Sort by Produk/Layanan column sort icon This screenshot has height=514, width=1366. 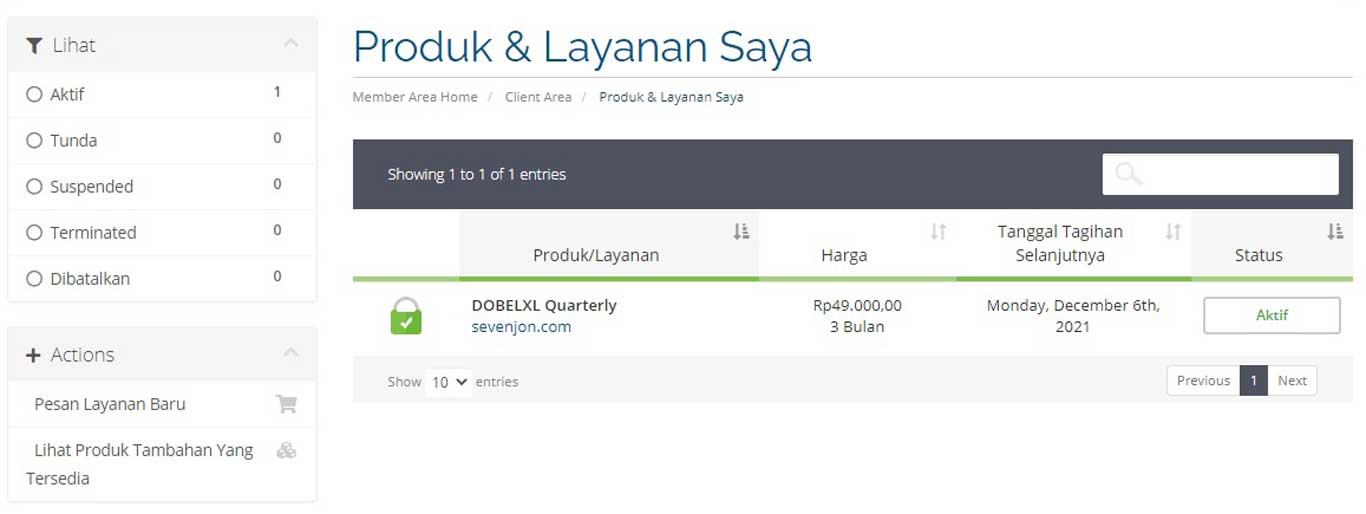point(741,232)
